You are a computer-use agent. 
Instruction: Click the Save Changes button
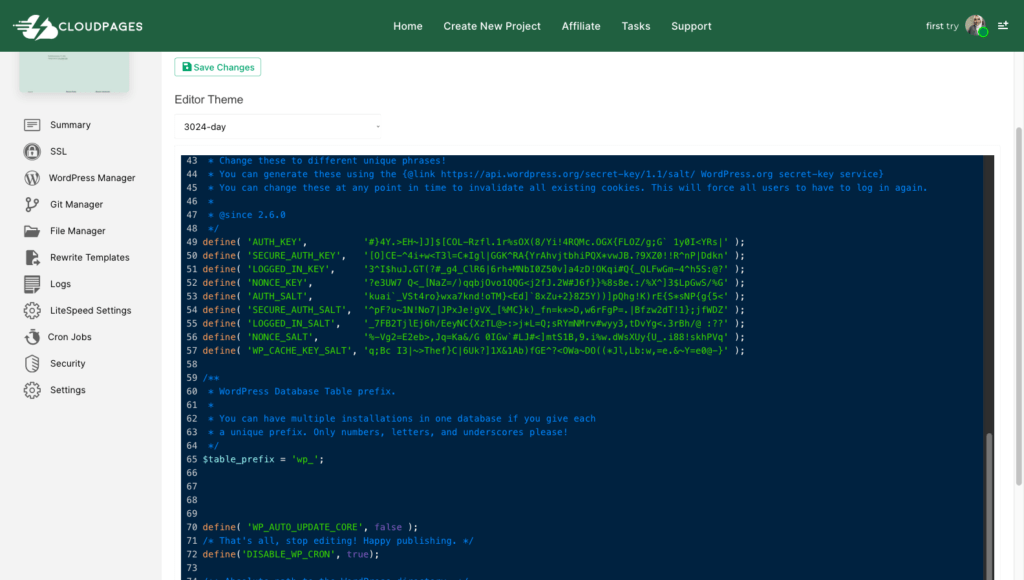(217, 67)
